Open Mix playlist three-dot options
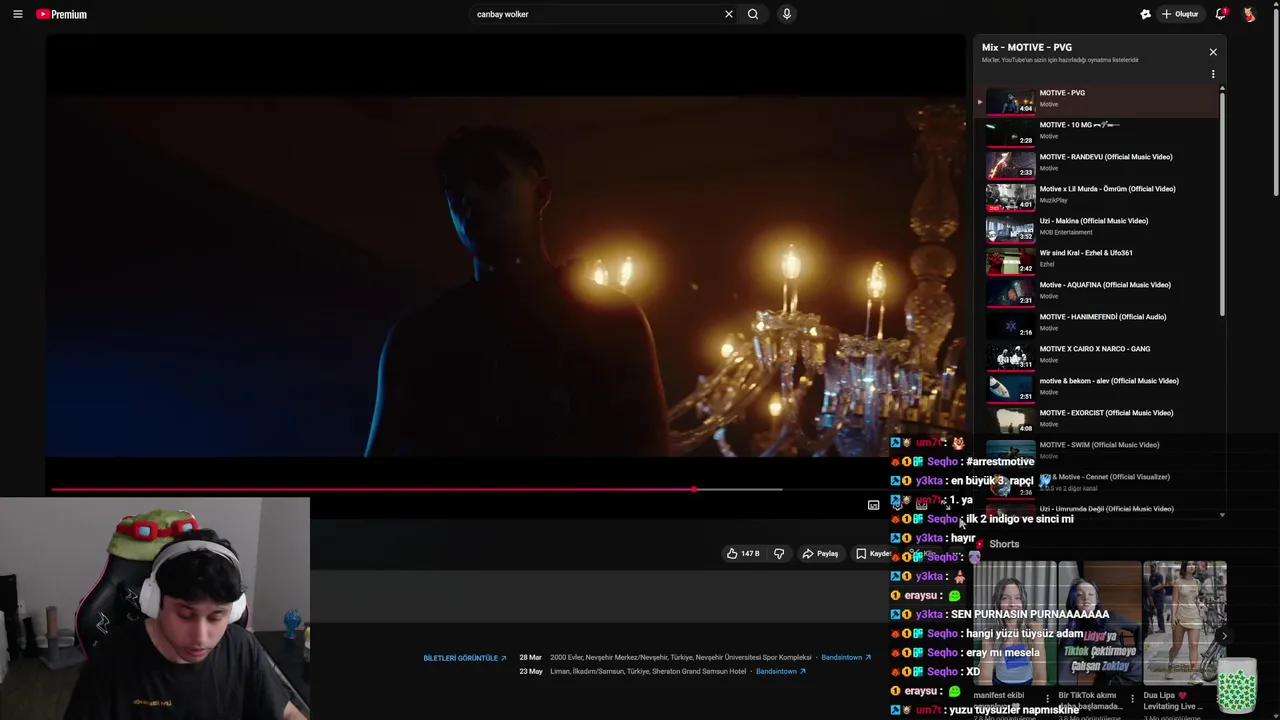The width and height of the screenshot is (1280, 720). click(x=1213, y=74)
